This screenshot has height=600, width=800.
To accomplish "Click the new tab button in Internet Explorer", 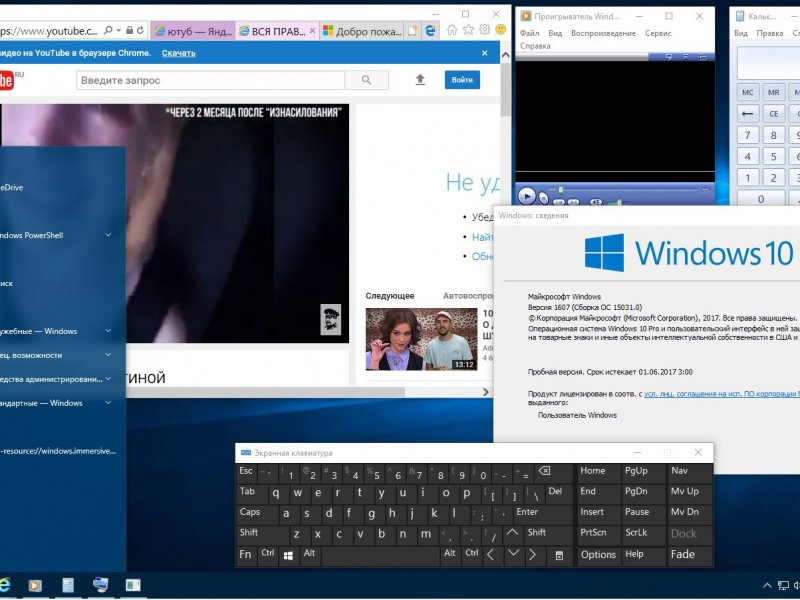I will tap(413, 31).
